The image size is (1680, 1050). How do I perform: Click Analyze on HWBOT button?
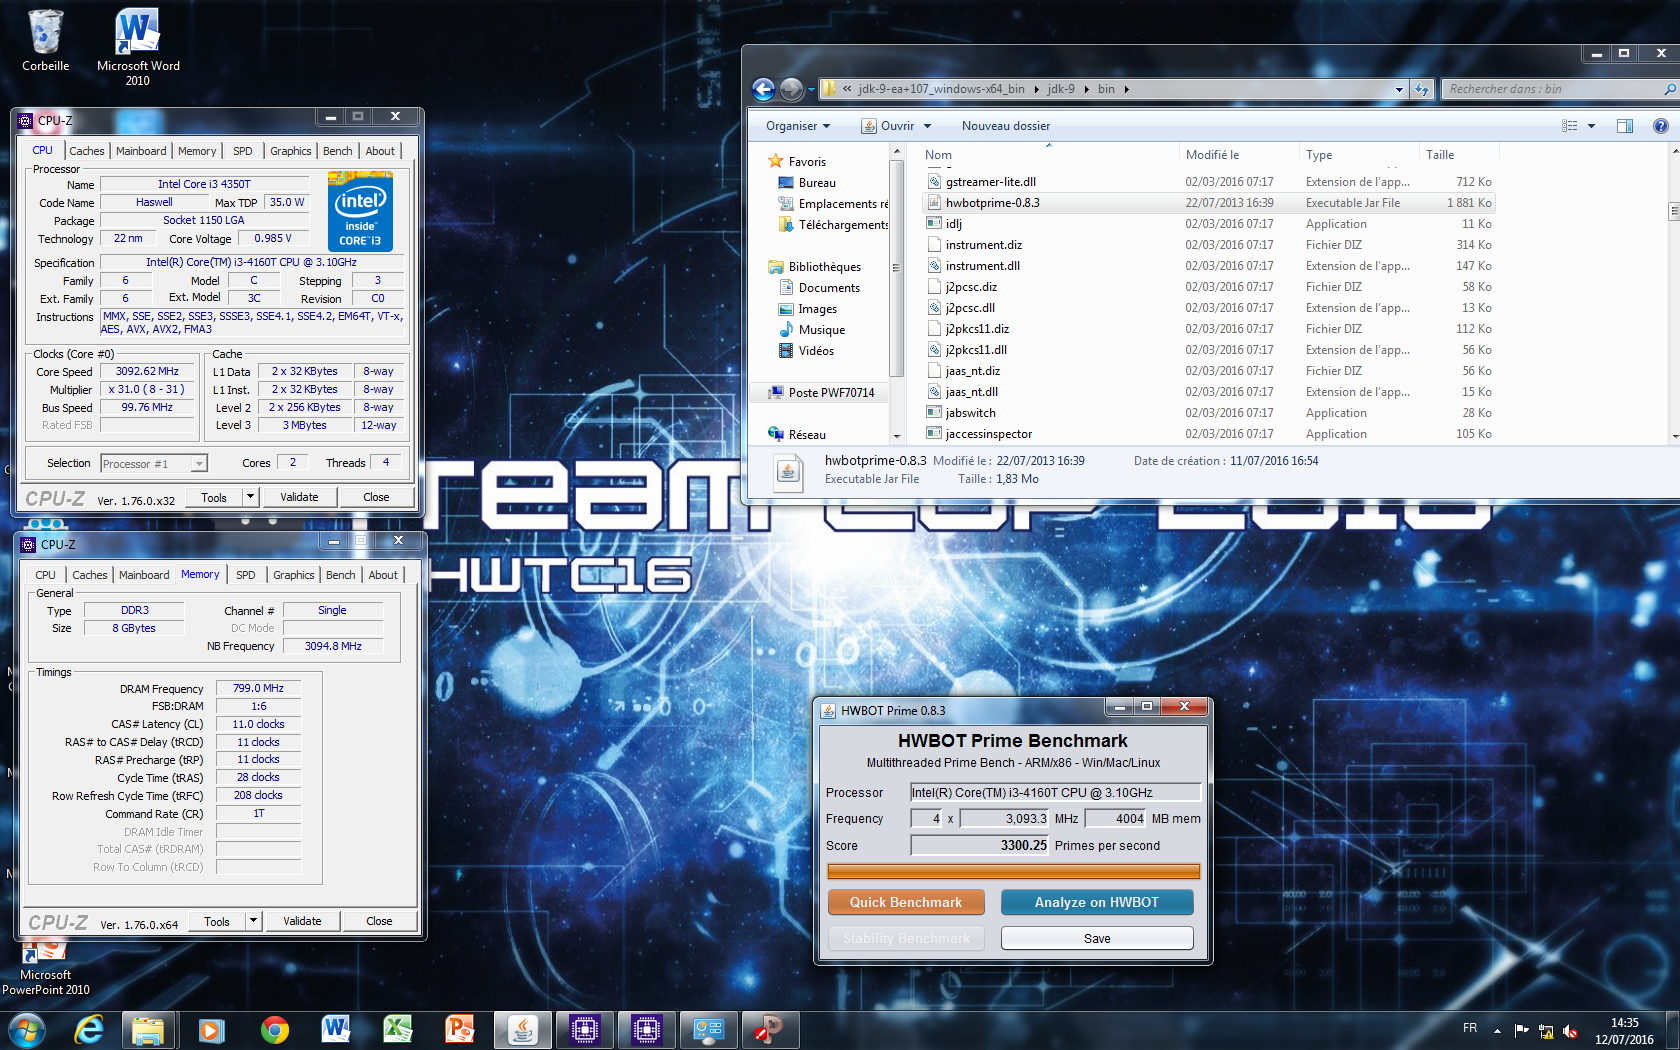point(1097,902)
